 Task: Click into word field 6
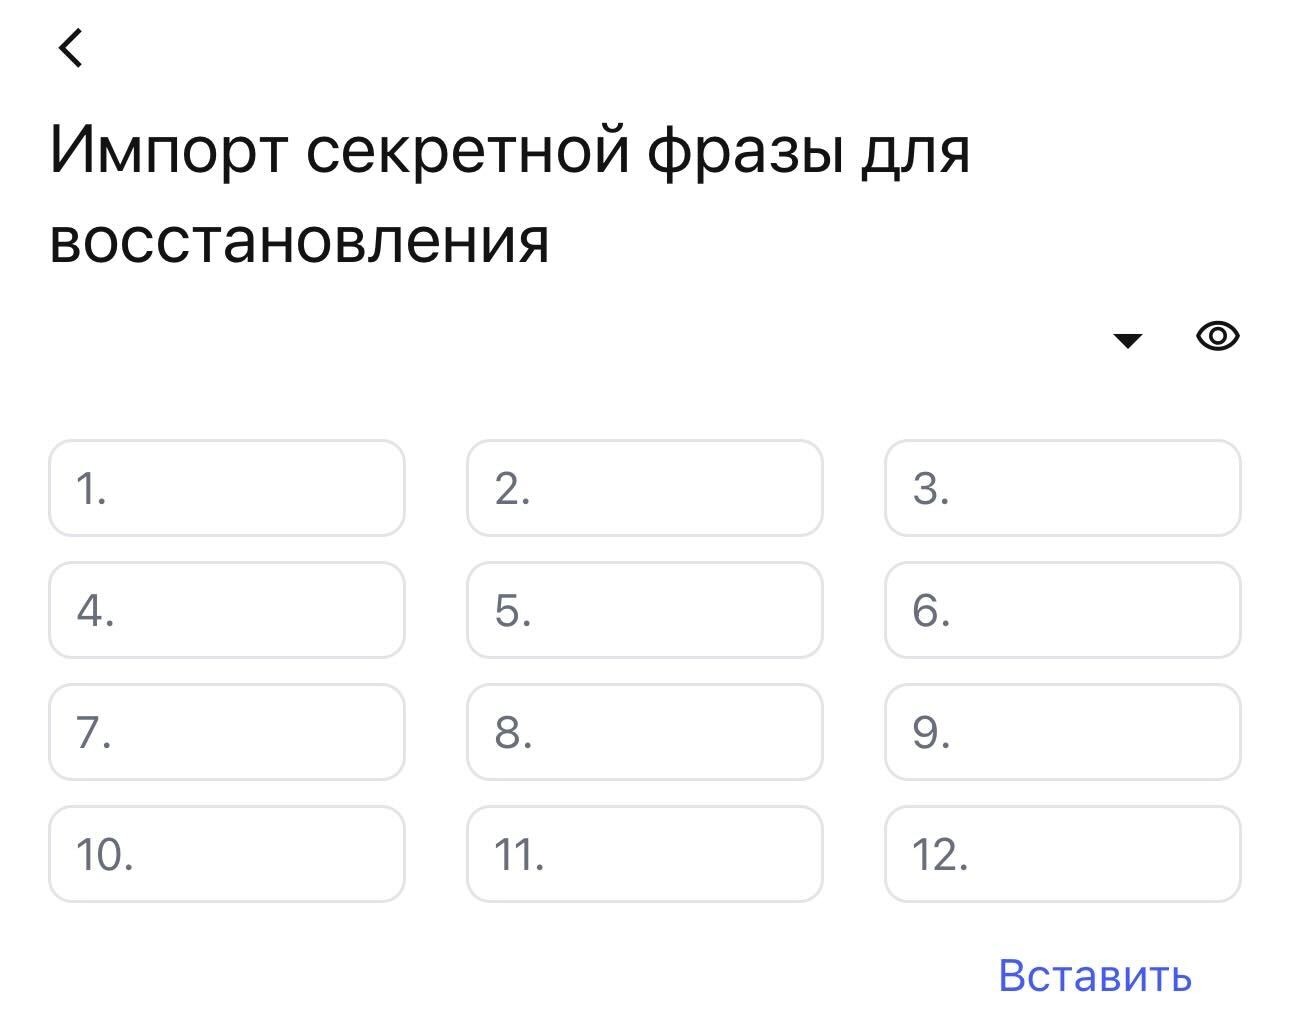pyautogui.click(x=1063, y=610)
